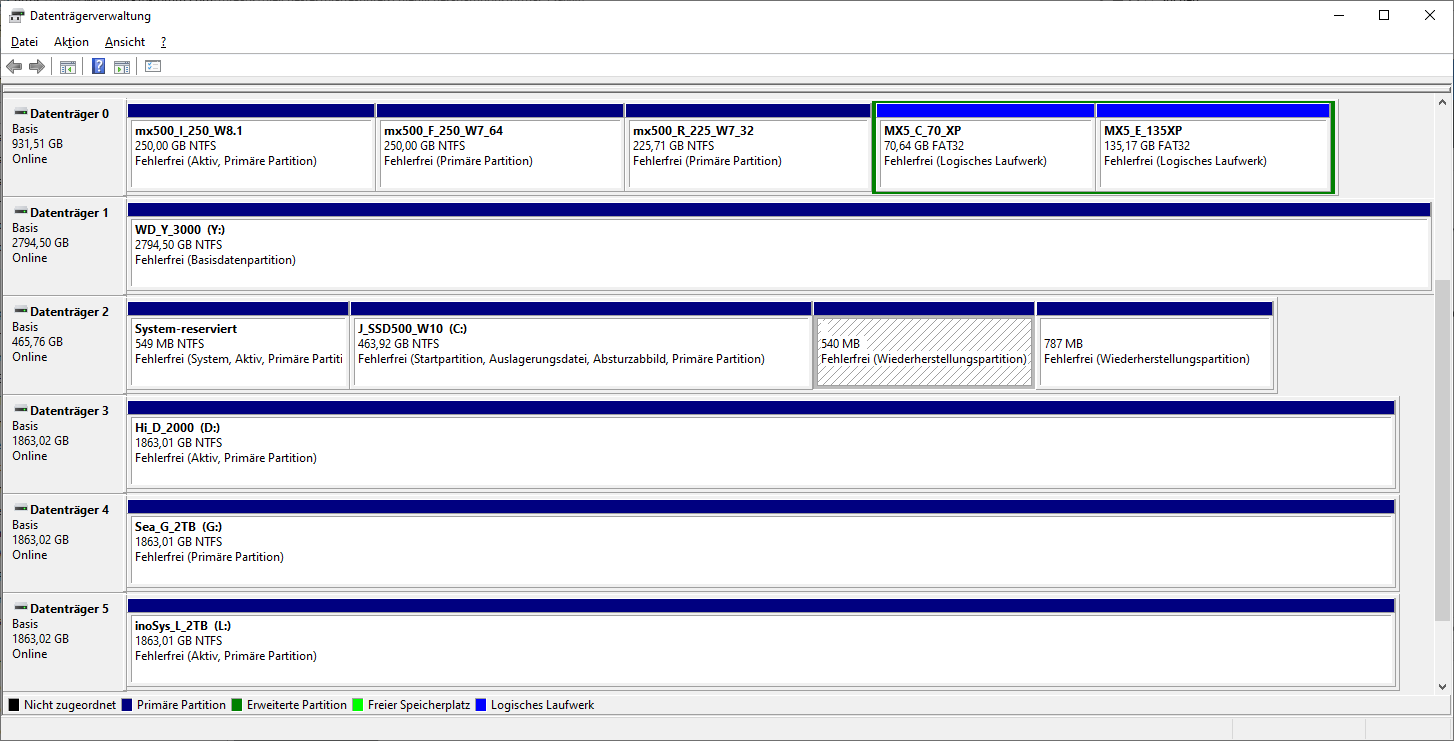Click the "Erweiterte Partition" legend label
The width and height of the screenshot is (1454, 741).
[x=297, y=705]
